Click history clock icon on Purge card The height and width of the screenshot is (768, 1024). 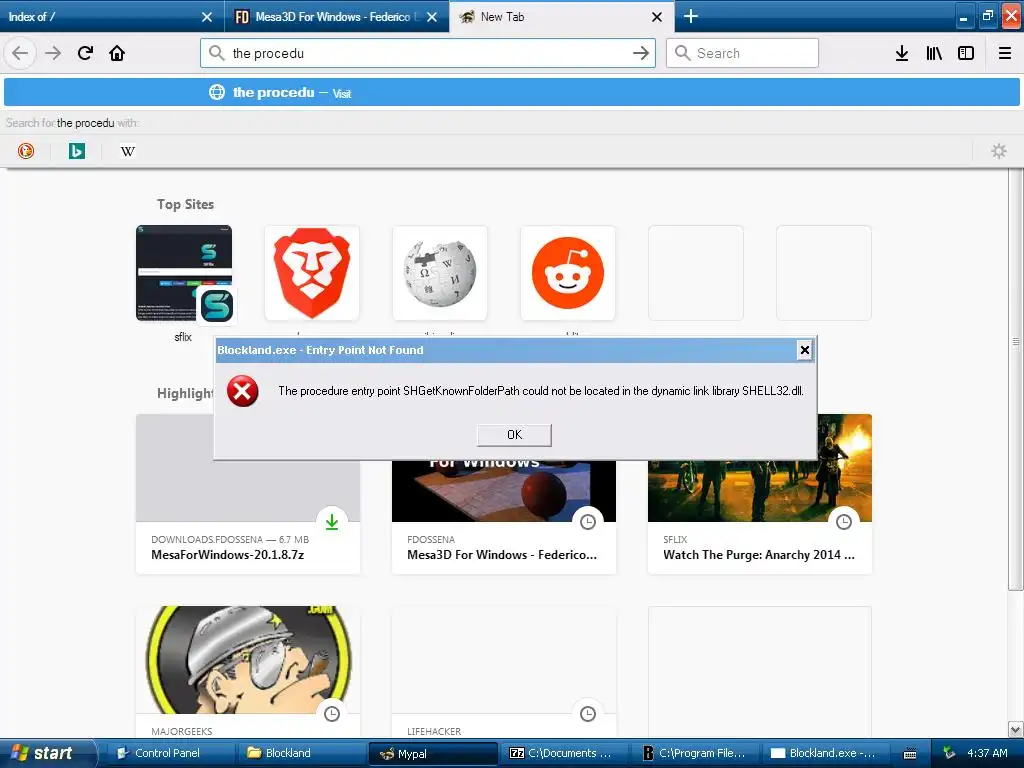pyautogui.click(x=844, y=522)
